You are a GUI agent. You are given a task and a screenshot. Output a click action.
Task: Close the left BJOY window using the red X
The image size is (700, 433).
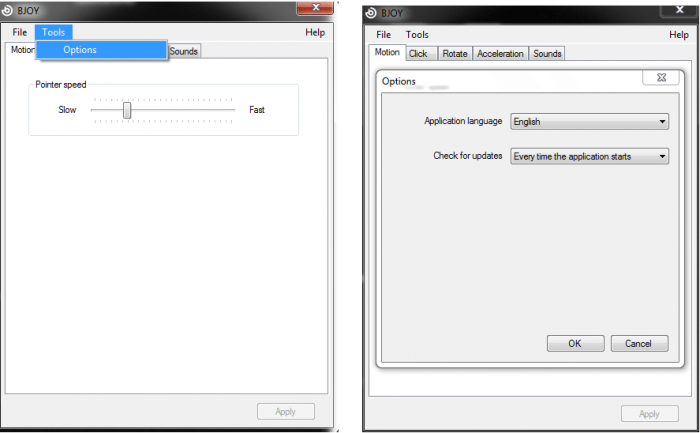point(318,7)
